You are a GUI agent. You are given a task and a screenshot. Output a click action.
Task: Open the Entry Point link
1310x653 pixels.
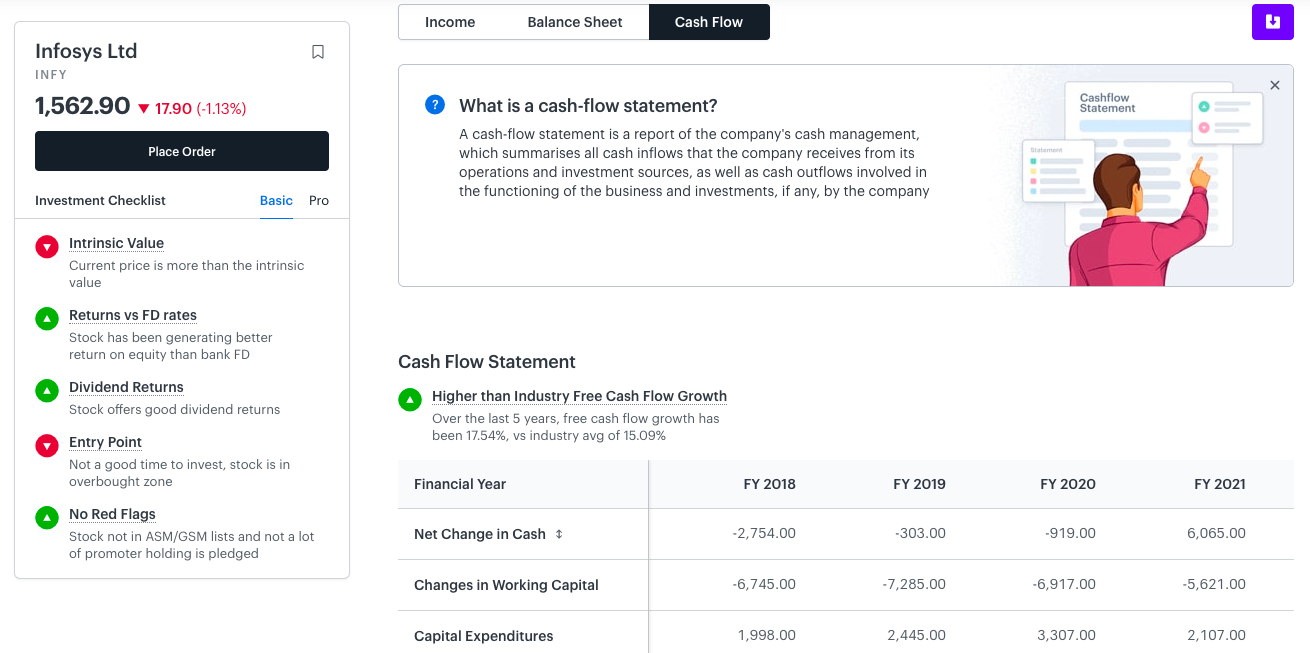[x=105, y=442]
